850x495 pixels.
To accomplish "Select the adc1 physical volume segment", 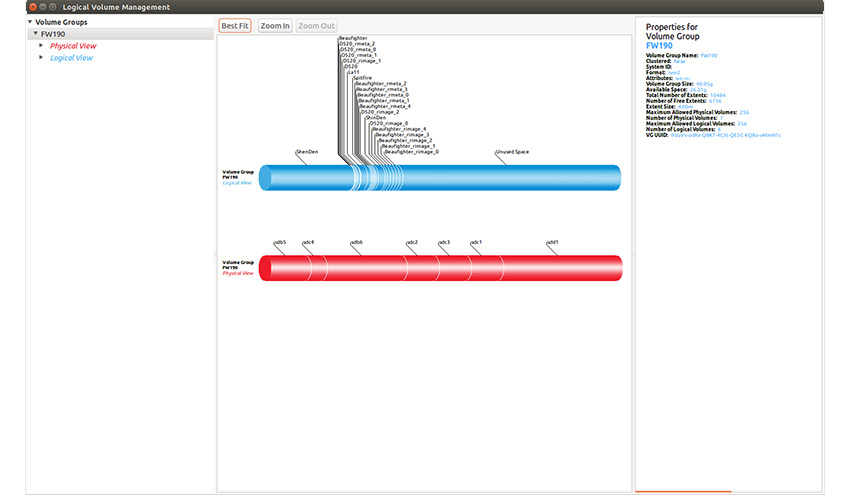I will pyautogui.click(x=484, y=268).
